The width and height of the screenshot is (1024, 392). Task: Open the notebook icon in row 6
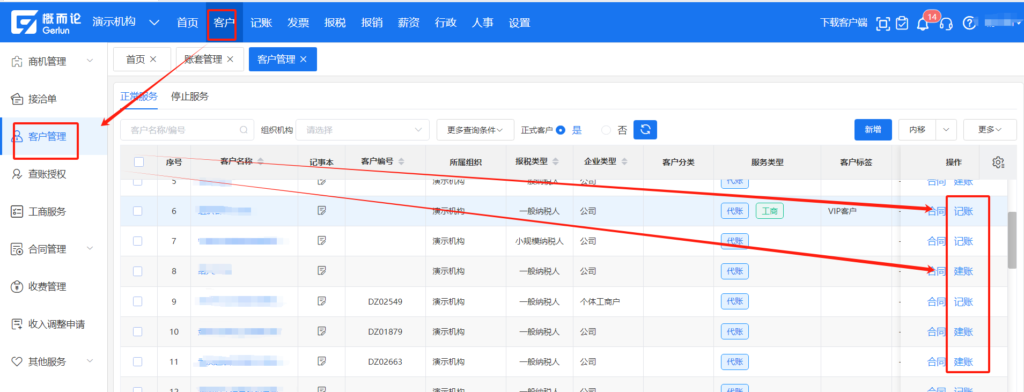point(321,210)
